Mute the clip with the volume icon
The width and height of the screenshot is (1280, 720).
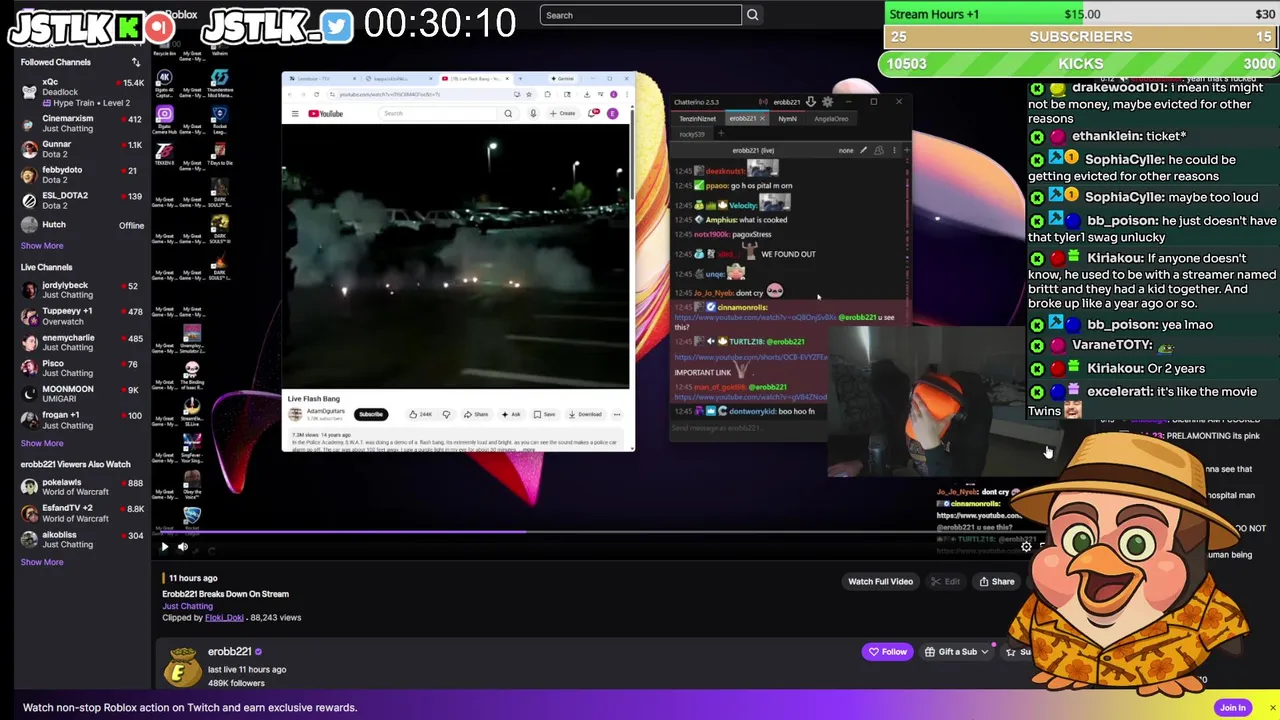(x=183, y=547)
